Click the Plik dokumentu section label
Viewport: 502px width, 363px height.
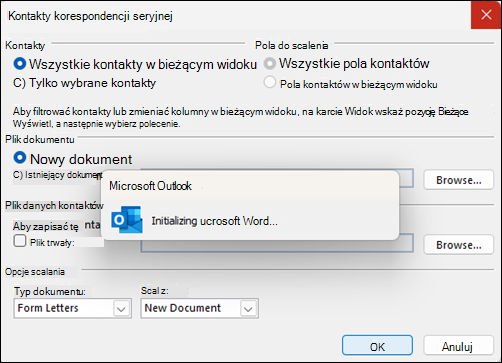click(x=40, y=139)
